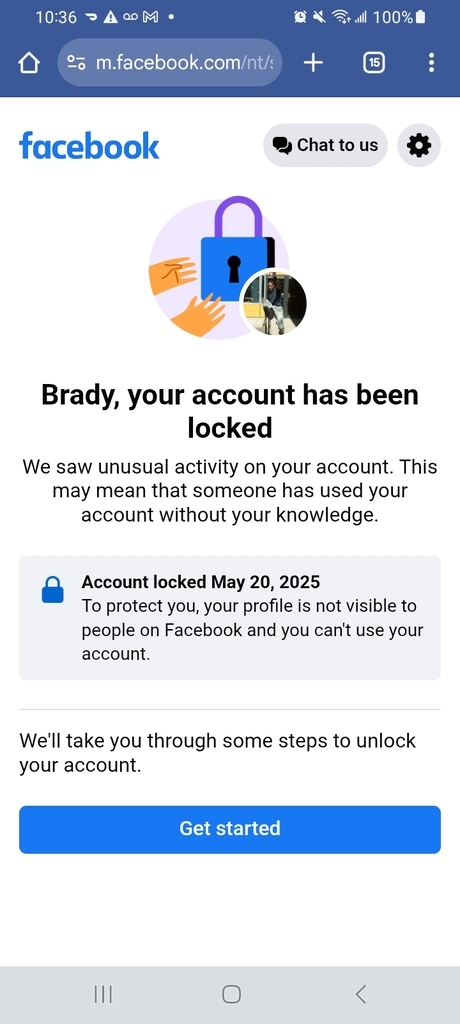Open a new tab with plus icon
This screenshot has width=460, height=1024.
pos(314,63)
